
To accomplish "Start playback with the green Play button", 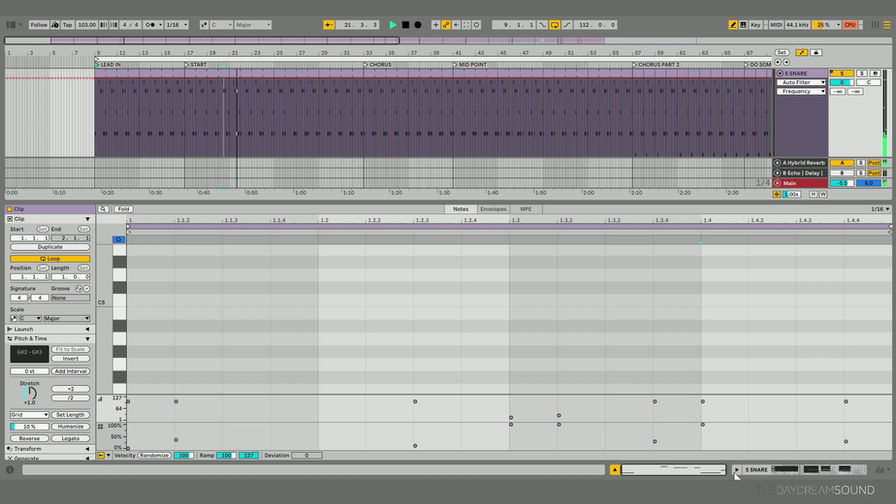I will pyautogui.click(x=393, y=25).
